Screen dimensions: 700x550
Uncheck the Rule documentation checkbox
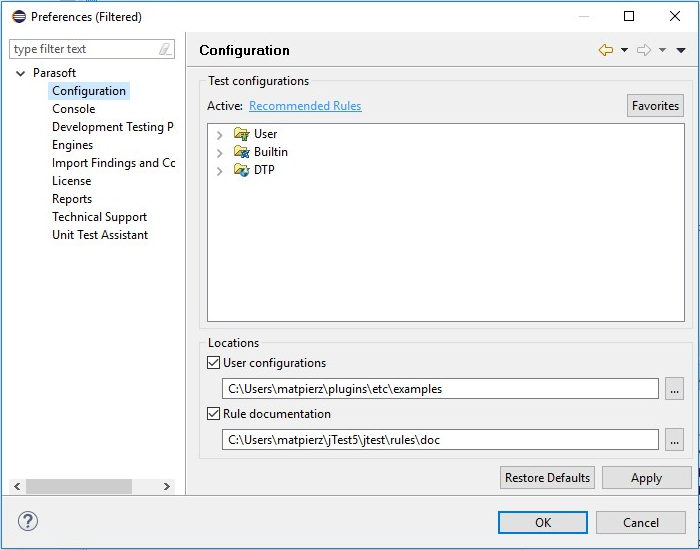213,413
